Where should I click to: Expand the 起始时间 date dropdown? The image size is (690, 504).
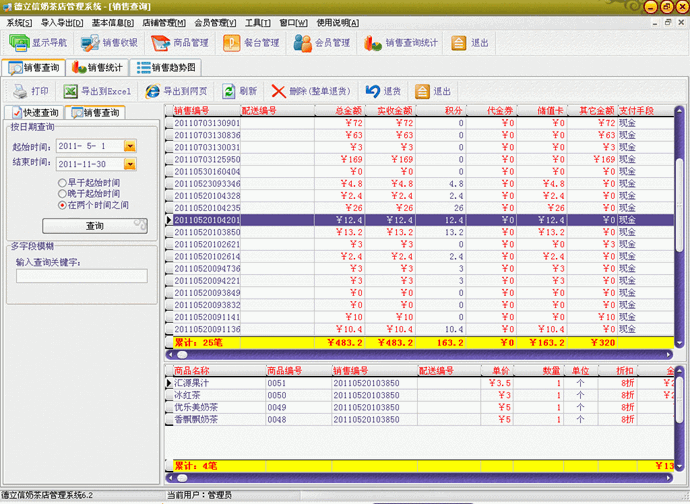click(130, 146)
